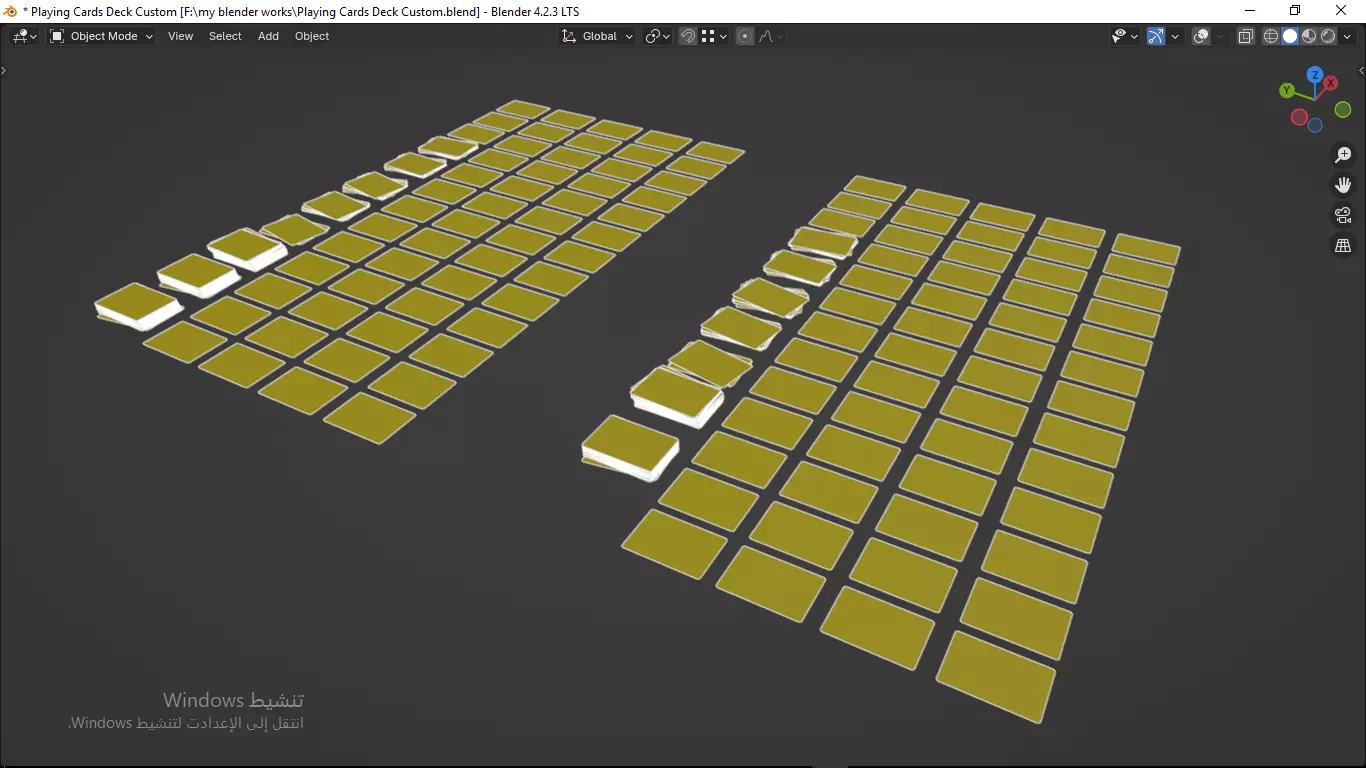Open the editor type selector

click(24, 36)
